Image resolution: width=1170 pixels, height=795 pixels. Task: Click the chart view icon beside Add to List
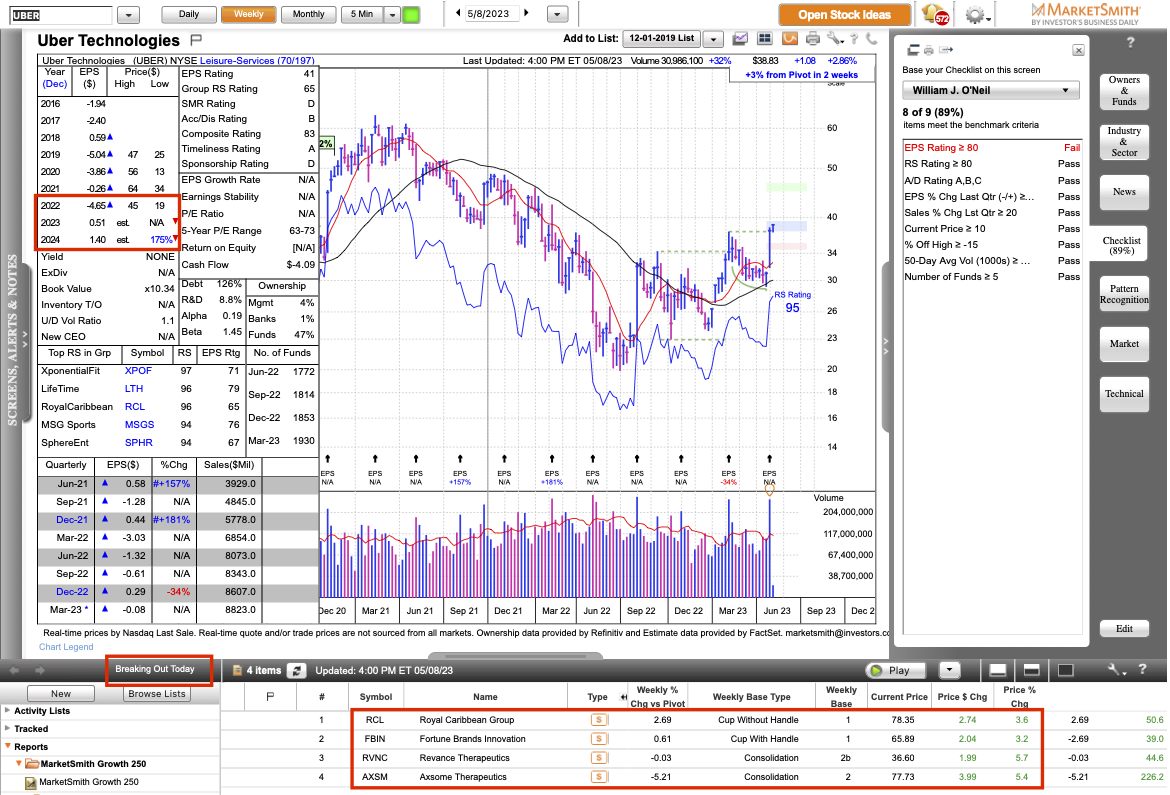click(x=740, y=38)
